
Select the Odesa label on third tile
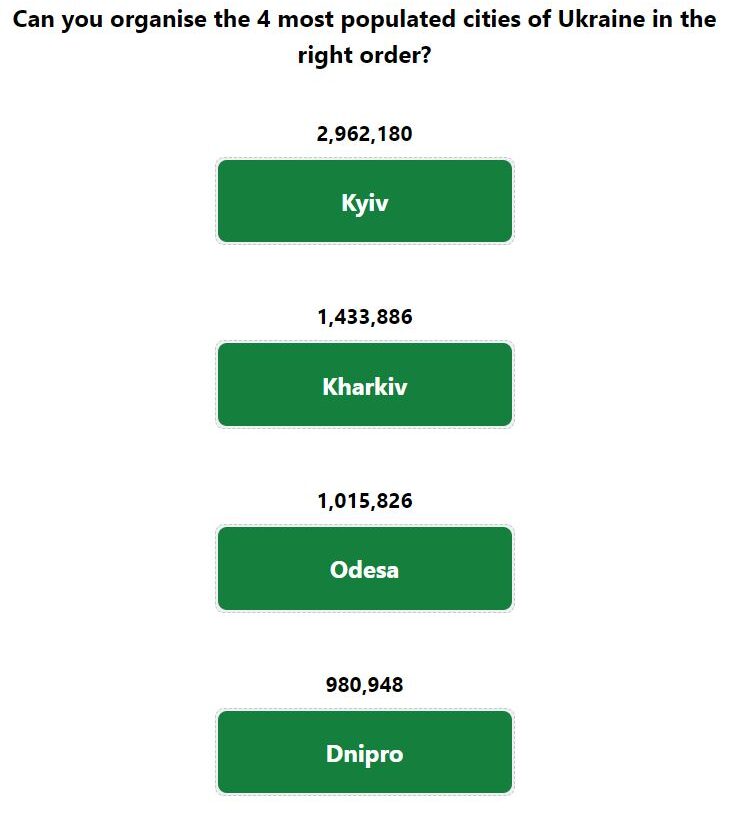pos(364,570)
